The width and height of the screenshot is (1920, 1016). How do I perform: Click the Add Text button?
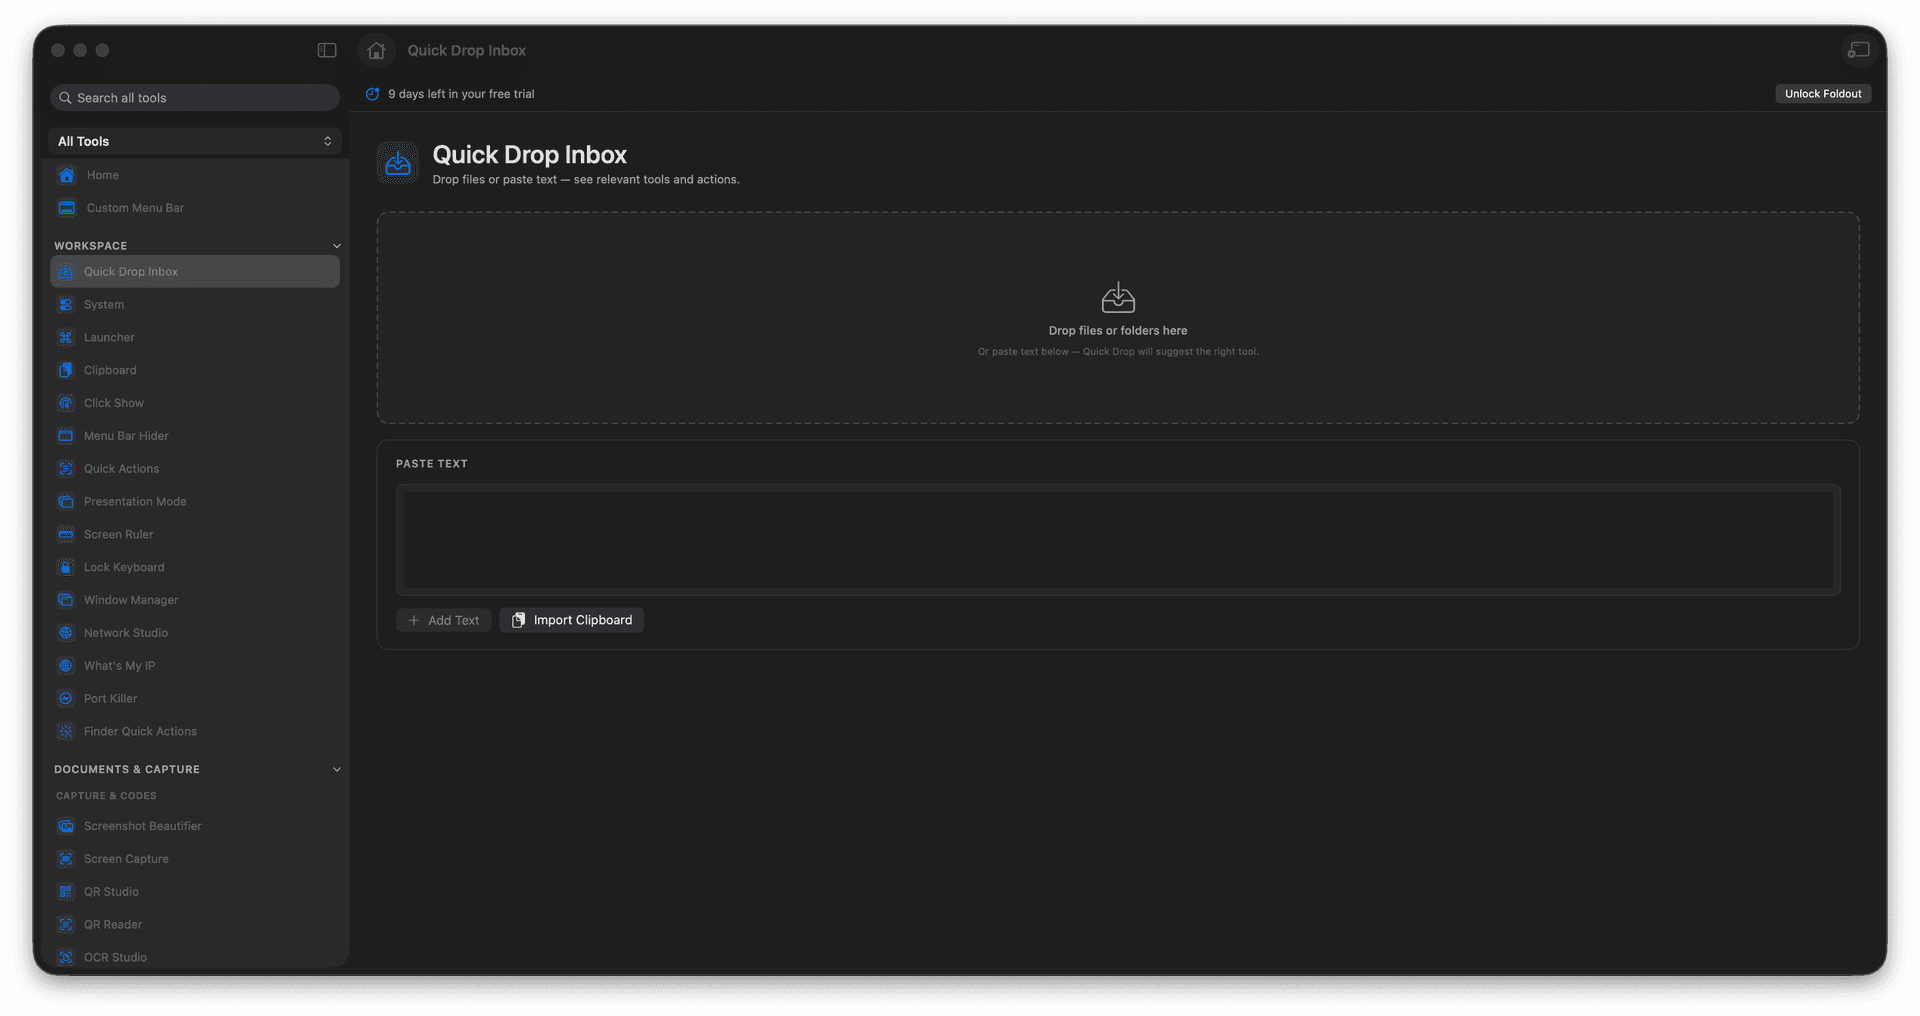click(443, 620)
